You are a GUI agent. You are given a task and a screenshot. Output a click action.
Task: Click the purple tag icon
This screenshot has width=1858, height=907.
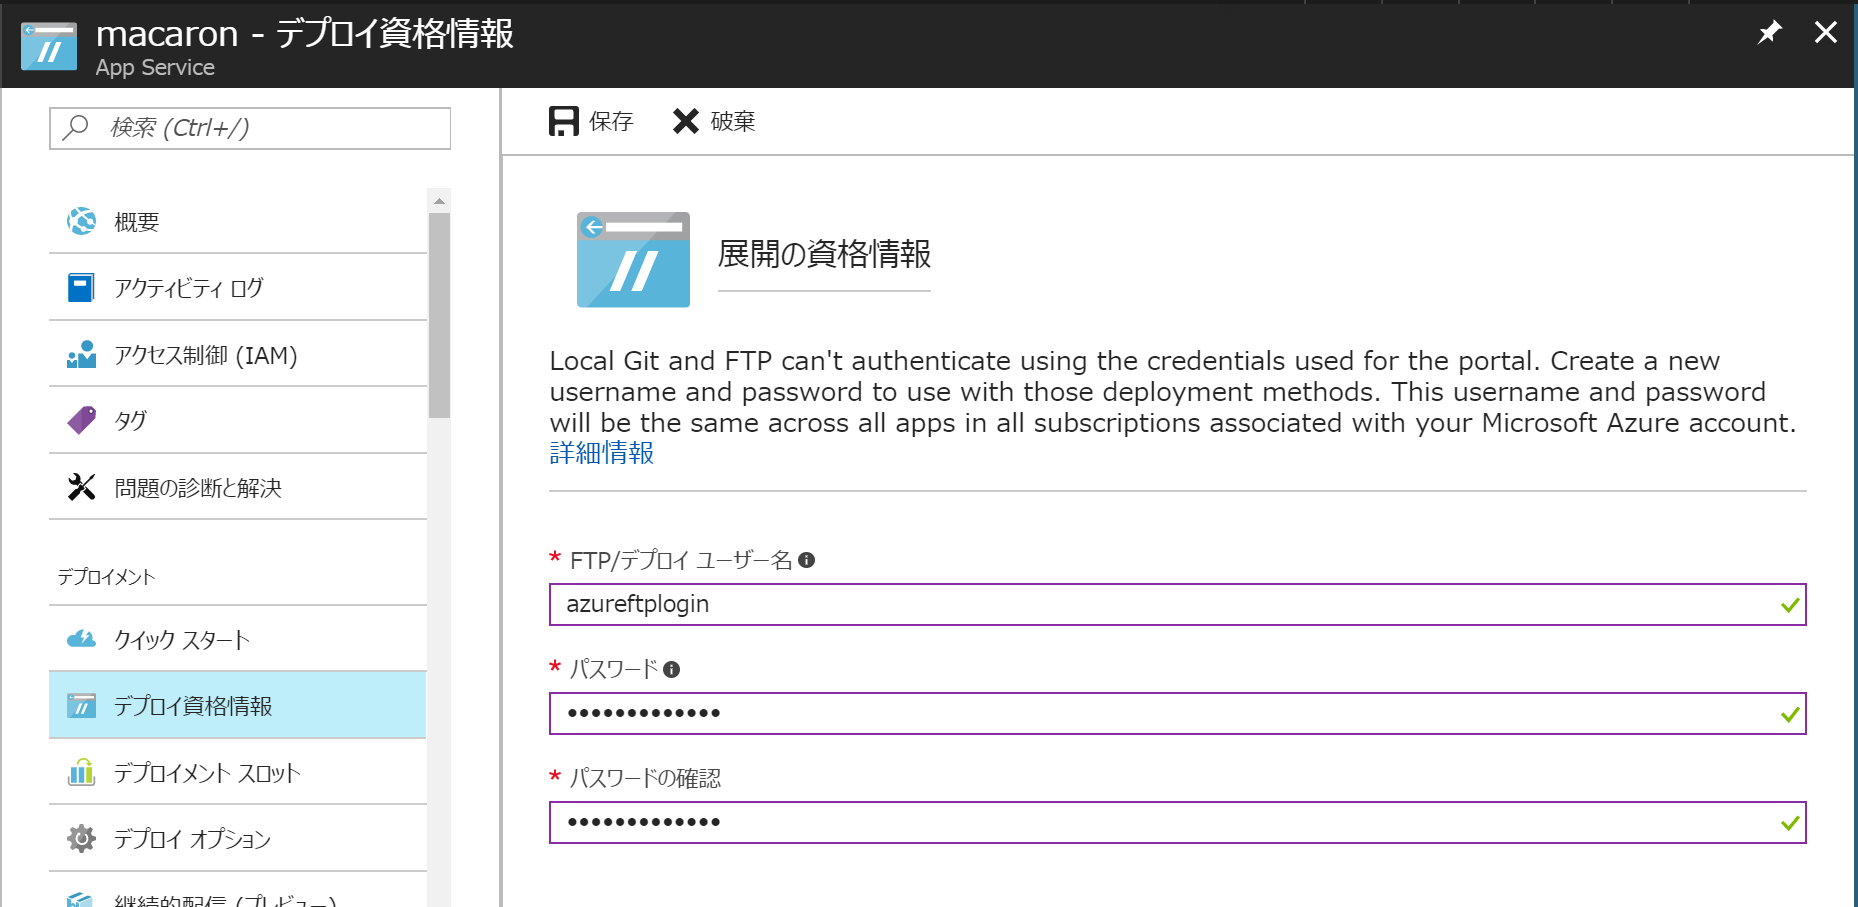coord(82,420)
